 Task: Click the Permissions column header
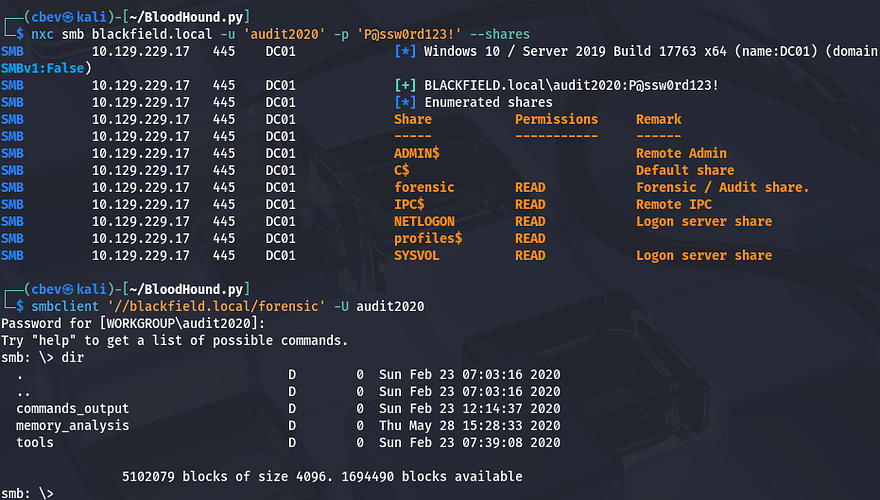click(556, 119)
